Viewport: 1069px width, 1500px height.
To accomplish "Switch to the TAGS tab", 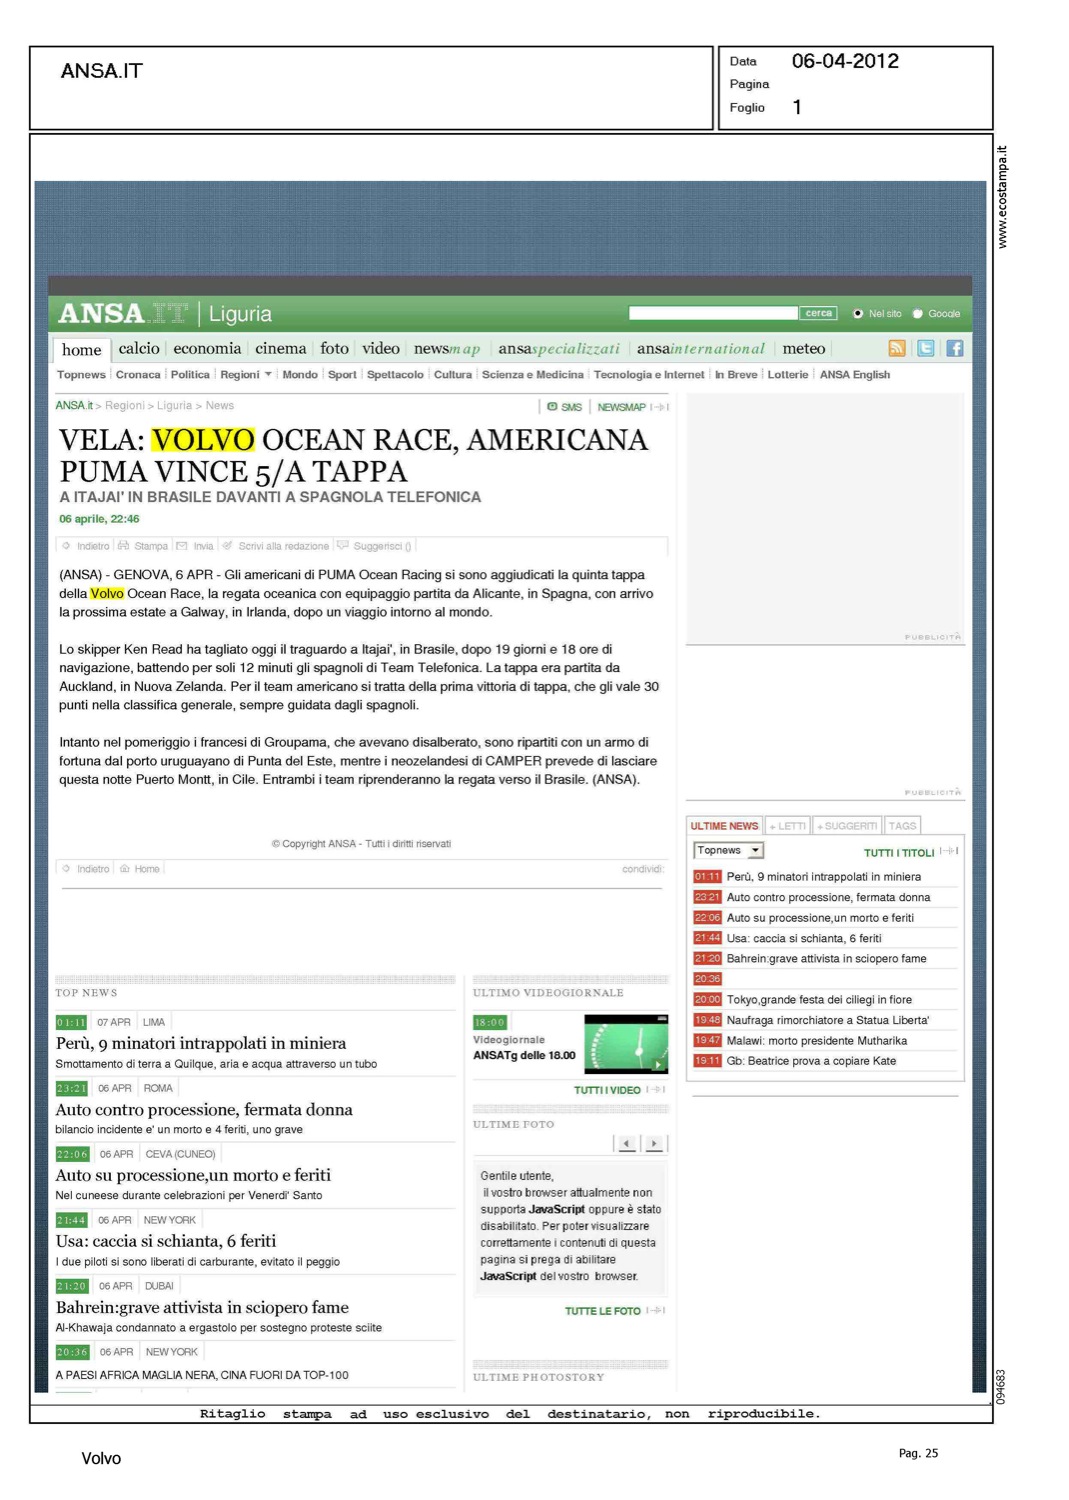I will [902, 826].
